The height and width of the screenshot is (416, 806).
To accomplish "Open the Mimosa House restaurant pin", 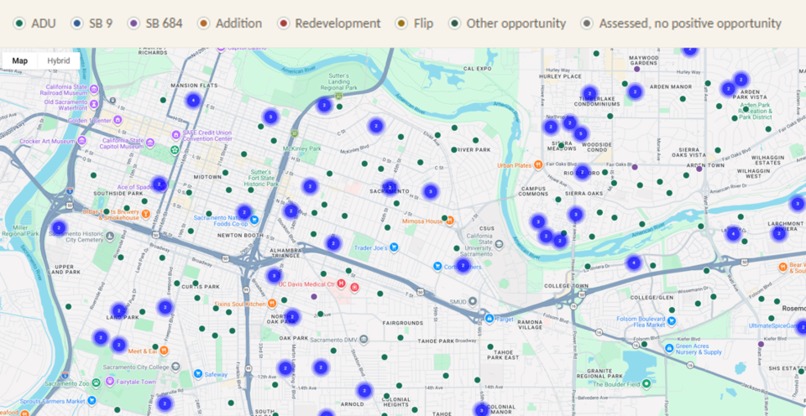I will [450, 221].
